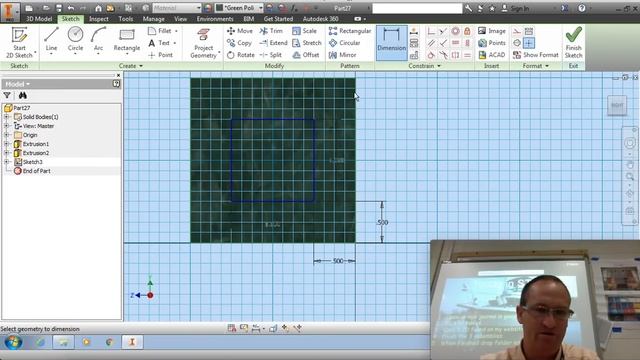
Task: Apply the Tangent constraint
Action: (431, 55)
